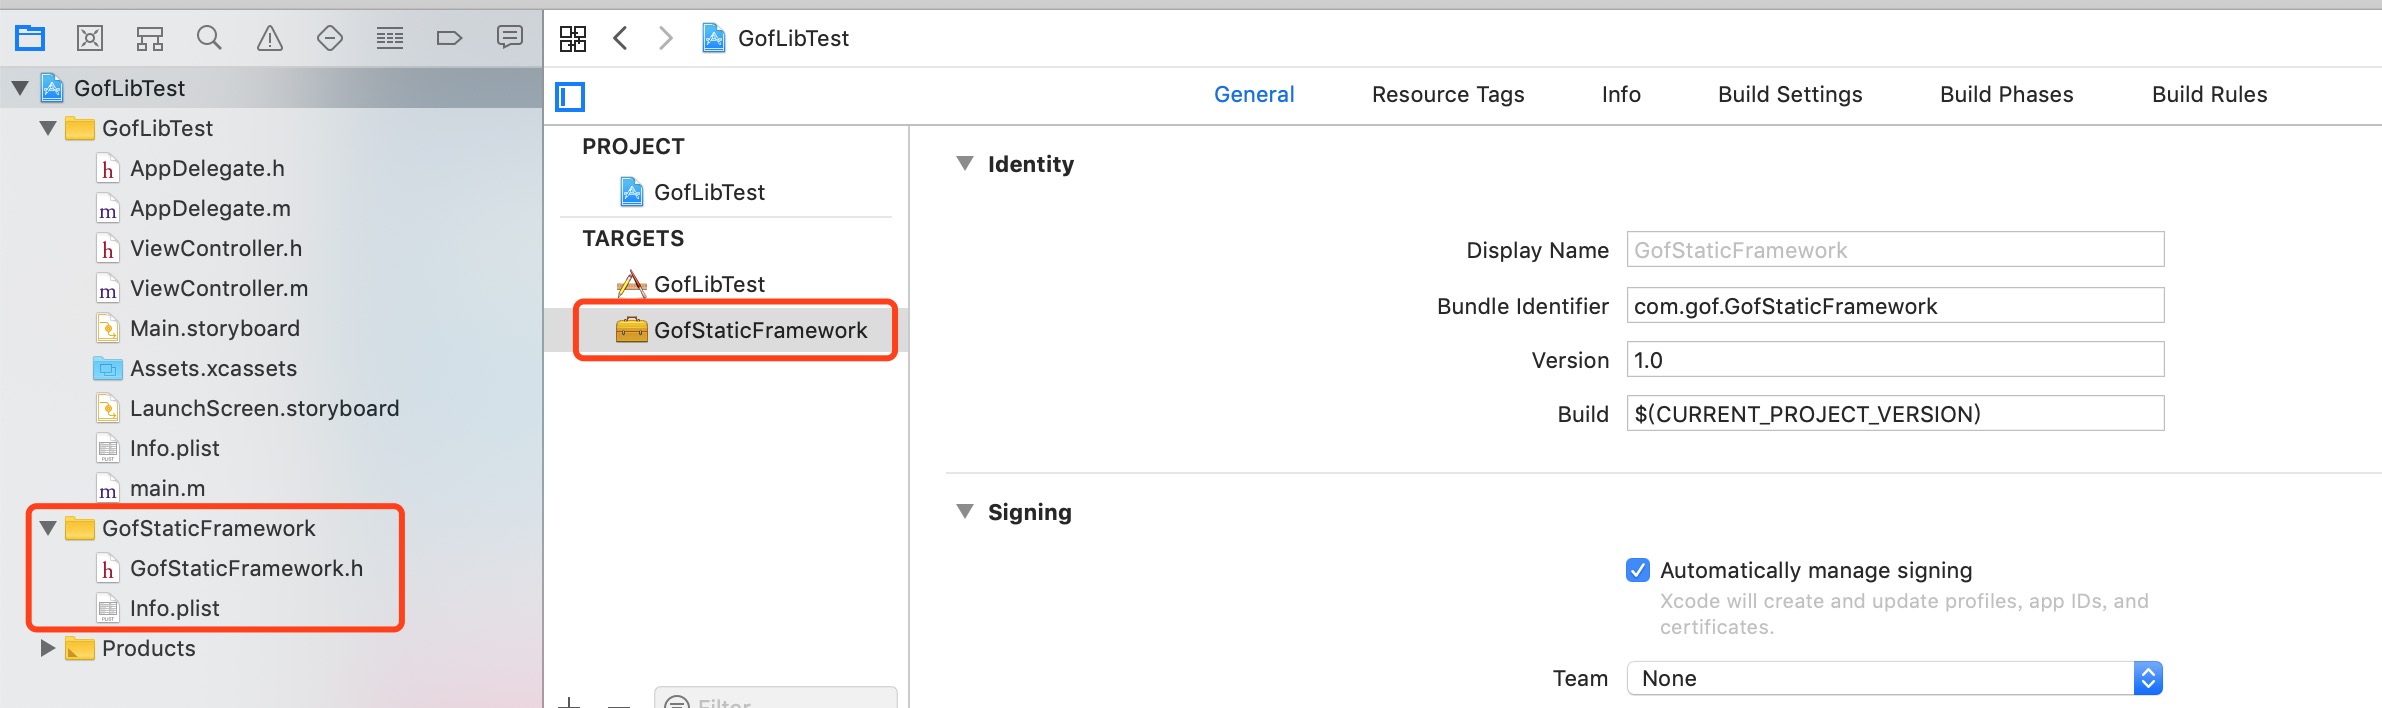Viewport: 2382px width, 708px height.
Task: Open the Issue navigator warning icon
Action: pyautogui.click(x=270, y=38)
